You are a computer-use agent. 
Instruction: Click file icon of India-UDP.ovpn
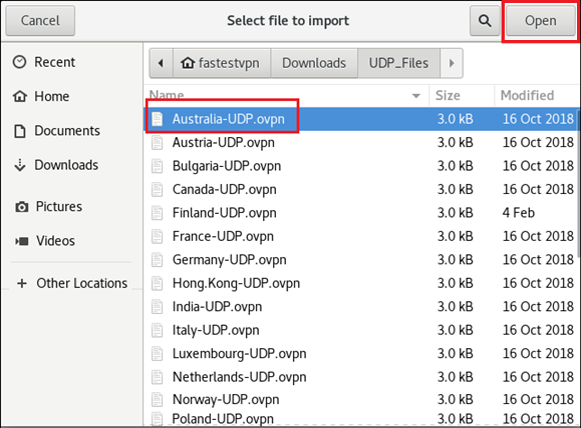point(157,306)
